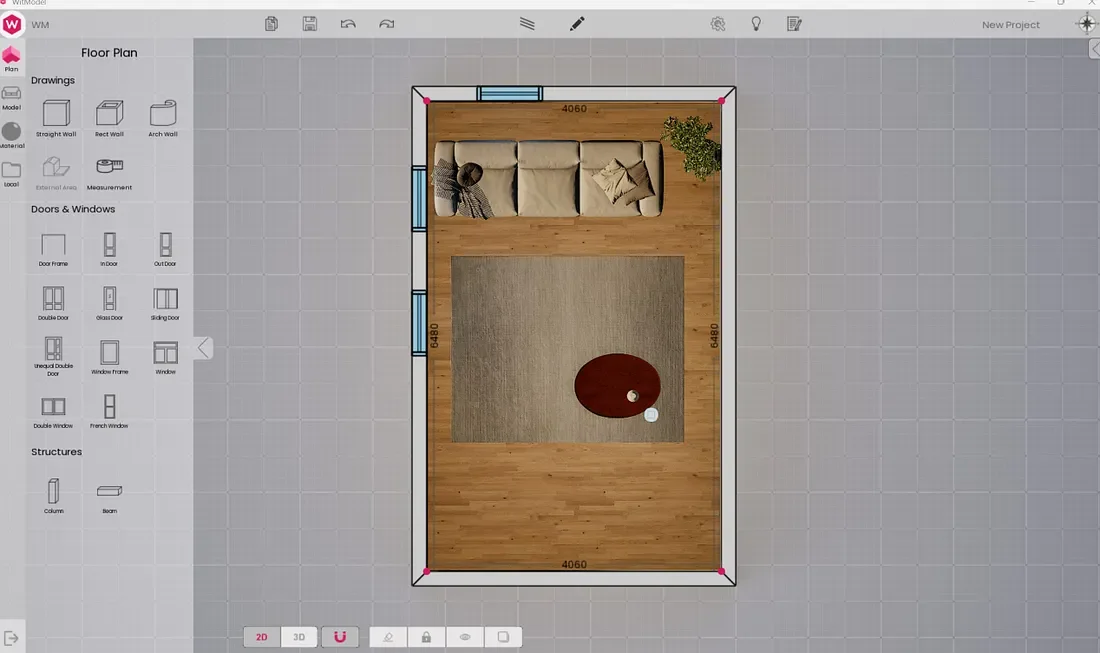Open the Local folder sidebar tab
This screenshot has height=653, width=1100.
(x=11, y=174)
